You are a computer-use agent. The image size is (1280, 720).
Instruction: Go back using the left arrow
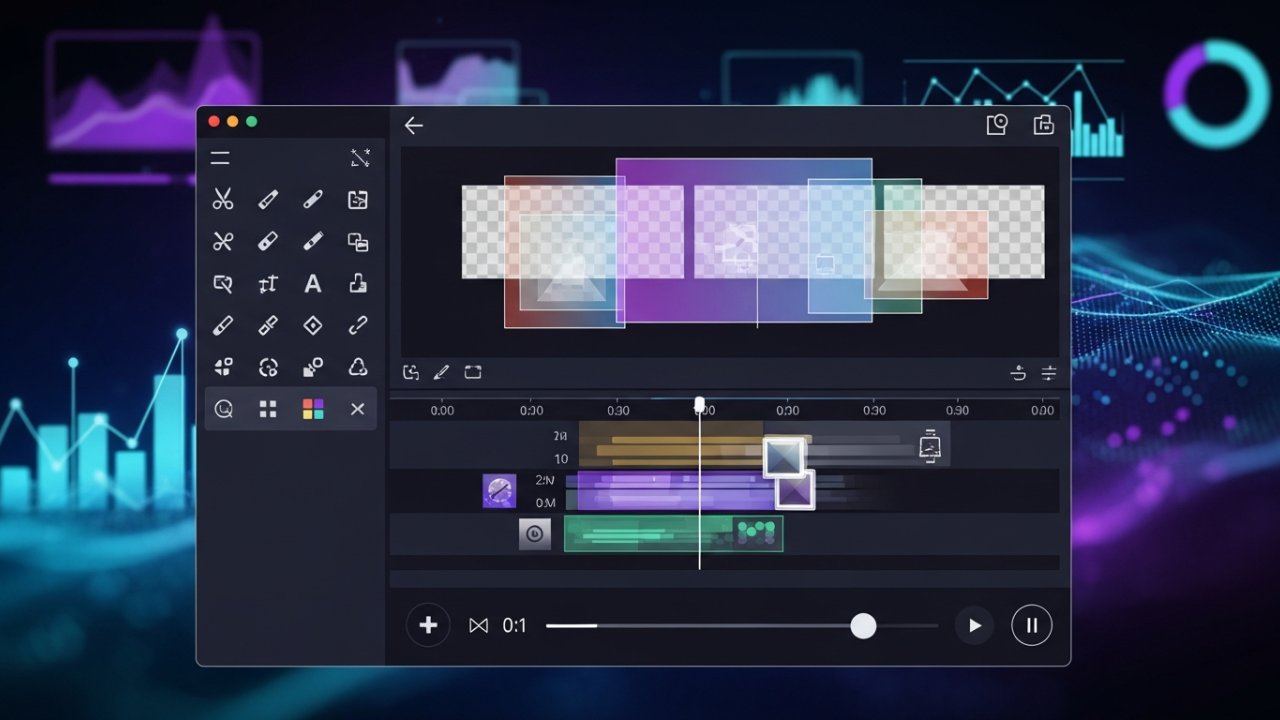pos(413,126)
